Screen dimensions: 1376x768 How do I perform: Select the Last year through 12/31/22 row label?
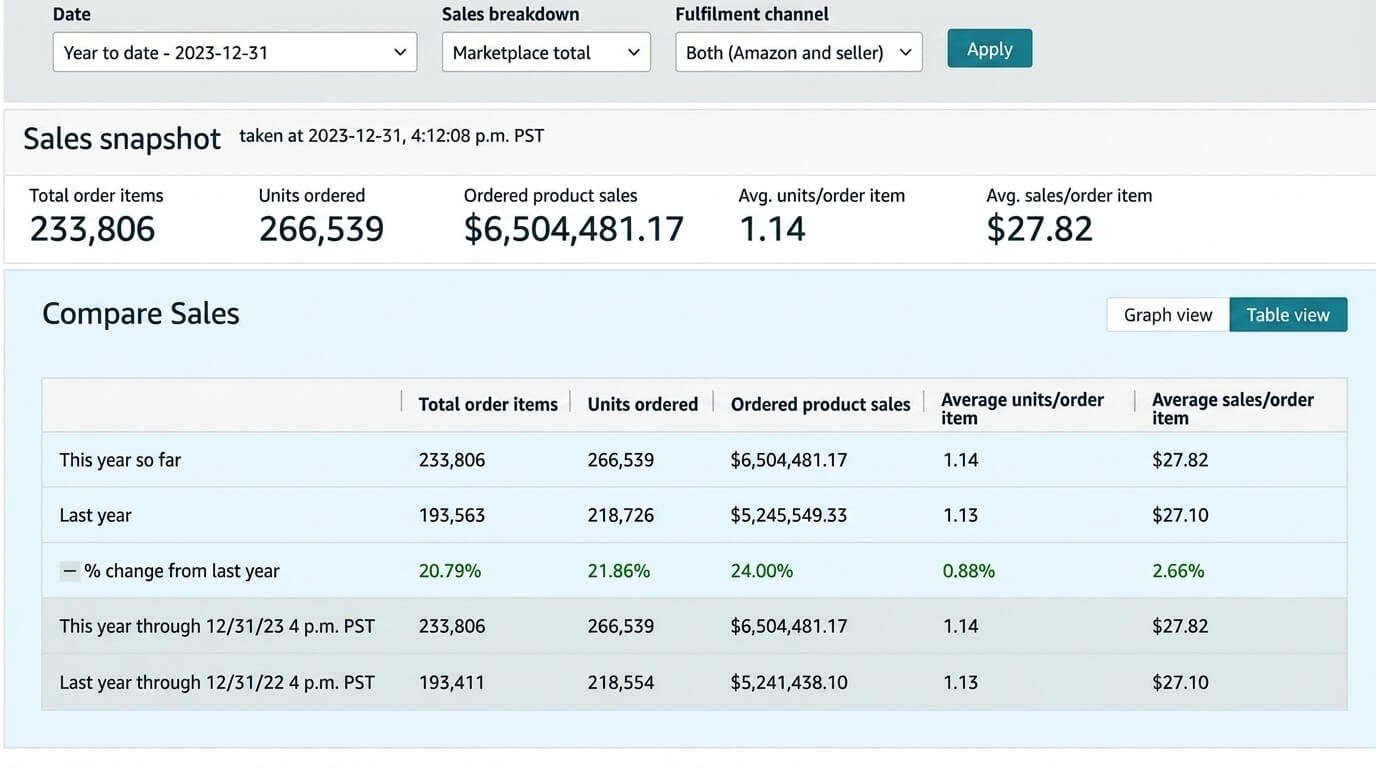tap(217, 682)
